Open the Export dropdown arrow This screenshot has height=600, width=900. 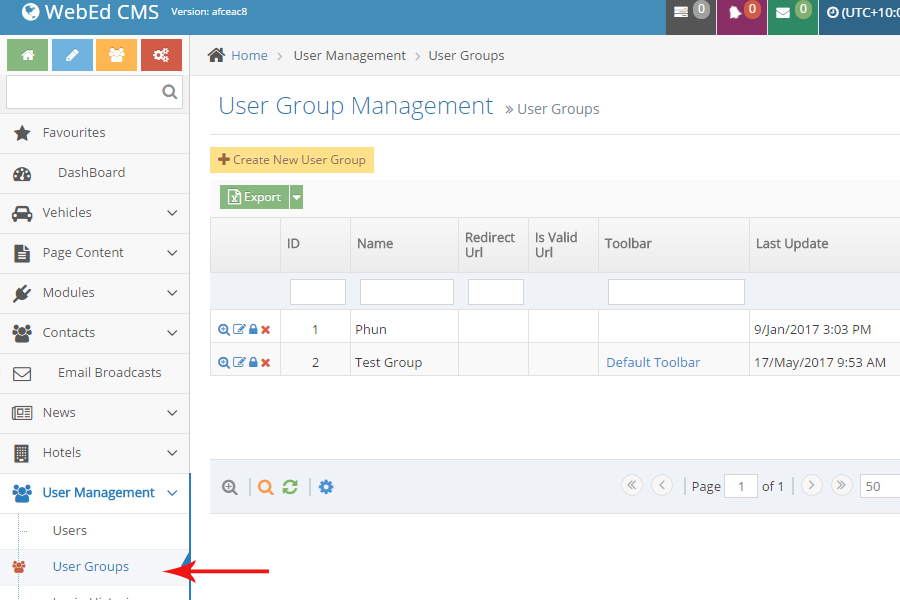[294, 197]
